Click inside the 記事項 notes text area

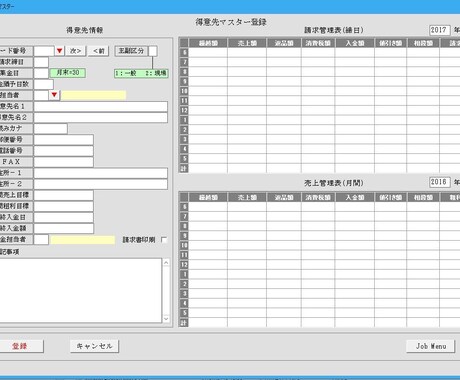(x=80, y=290)
